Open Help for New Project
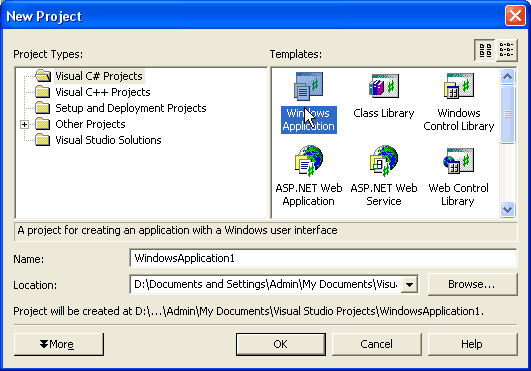531x371 pixels. (472, 344)
